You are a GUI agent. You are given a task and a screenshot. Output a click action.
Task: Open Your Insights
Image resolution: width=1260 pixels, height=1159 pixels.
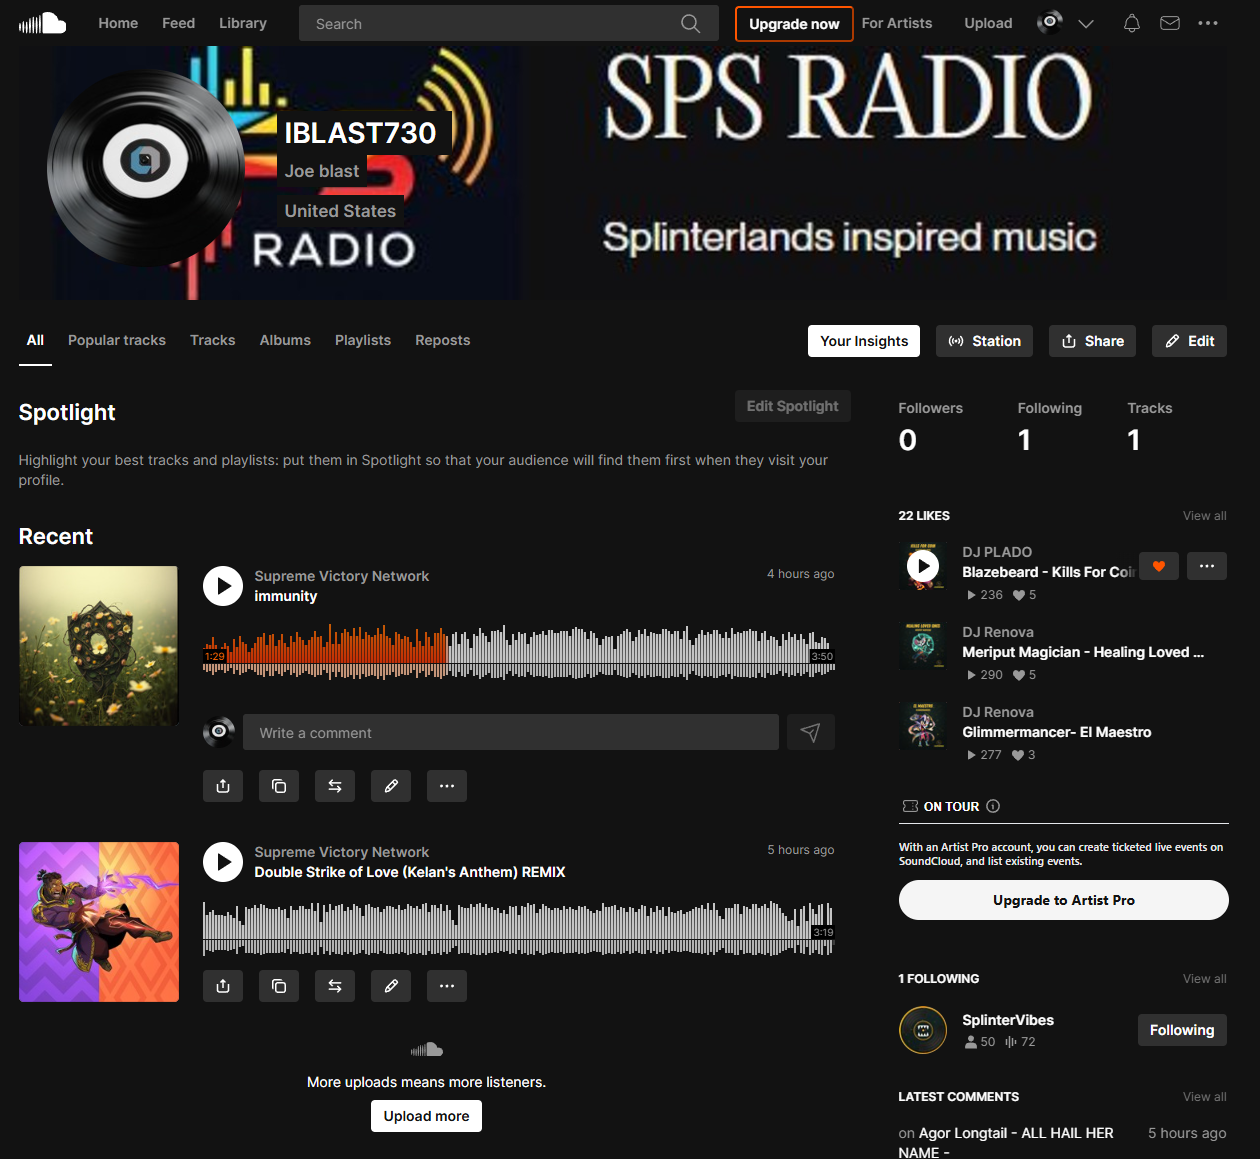coord(864,341)
